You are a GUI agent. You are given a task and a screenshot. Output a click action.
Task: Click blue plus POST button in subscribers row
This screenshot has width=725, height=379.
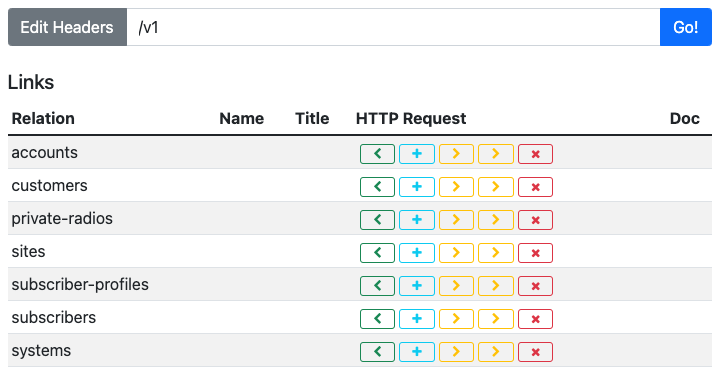coord(417,319)
